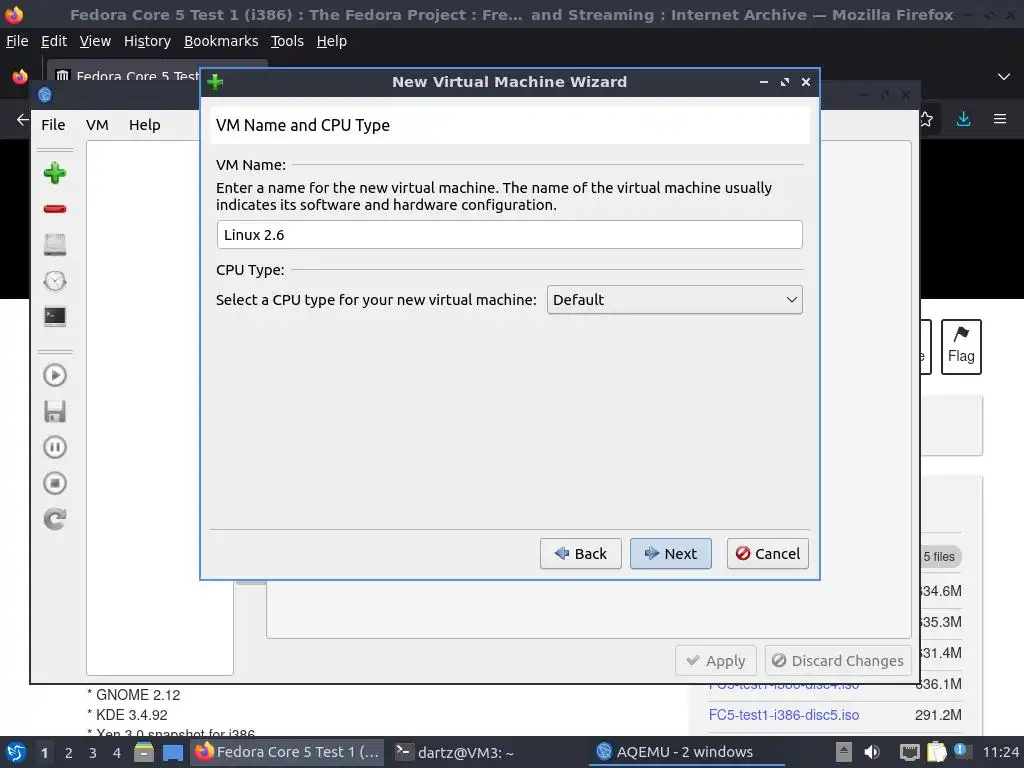Click the Firefox logo icon in title bar
Image resolution: width=1024 pixels, height=768 pixels.
14,14
